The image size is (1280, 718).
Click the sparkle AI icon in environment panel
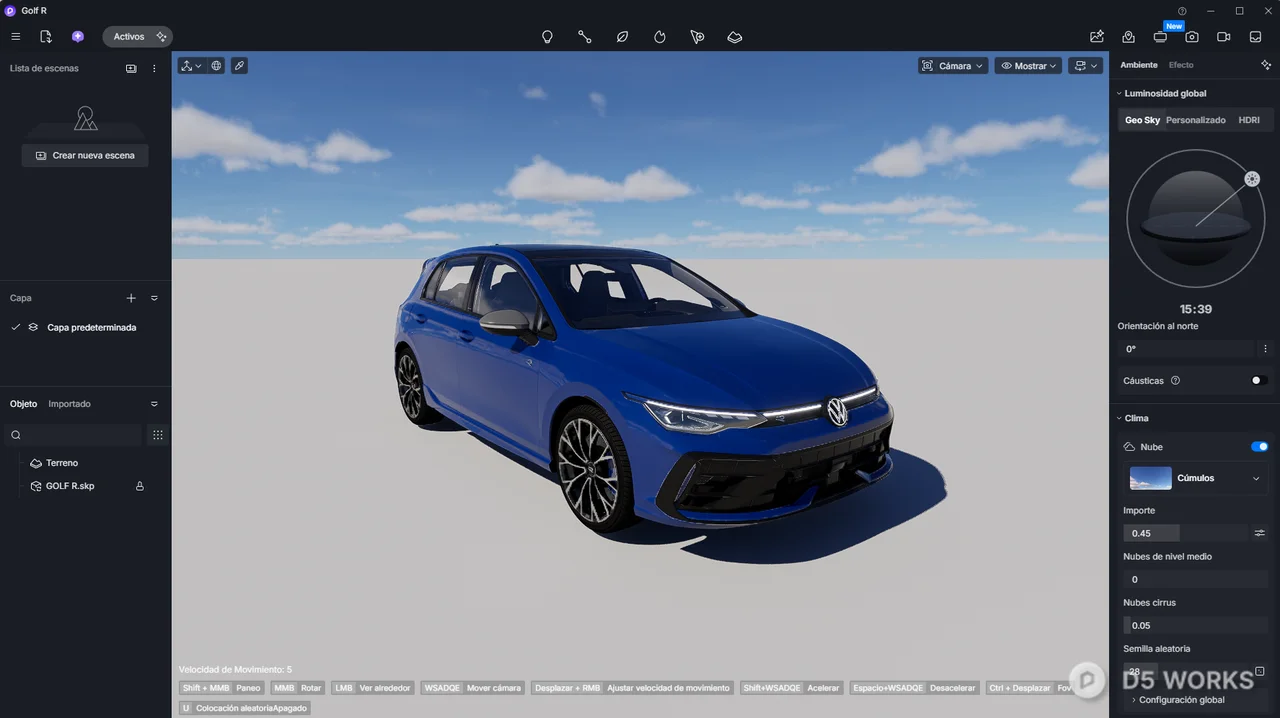[1266, 65]
